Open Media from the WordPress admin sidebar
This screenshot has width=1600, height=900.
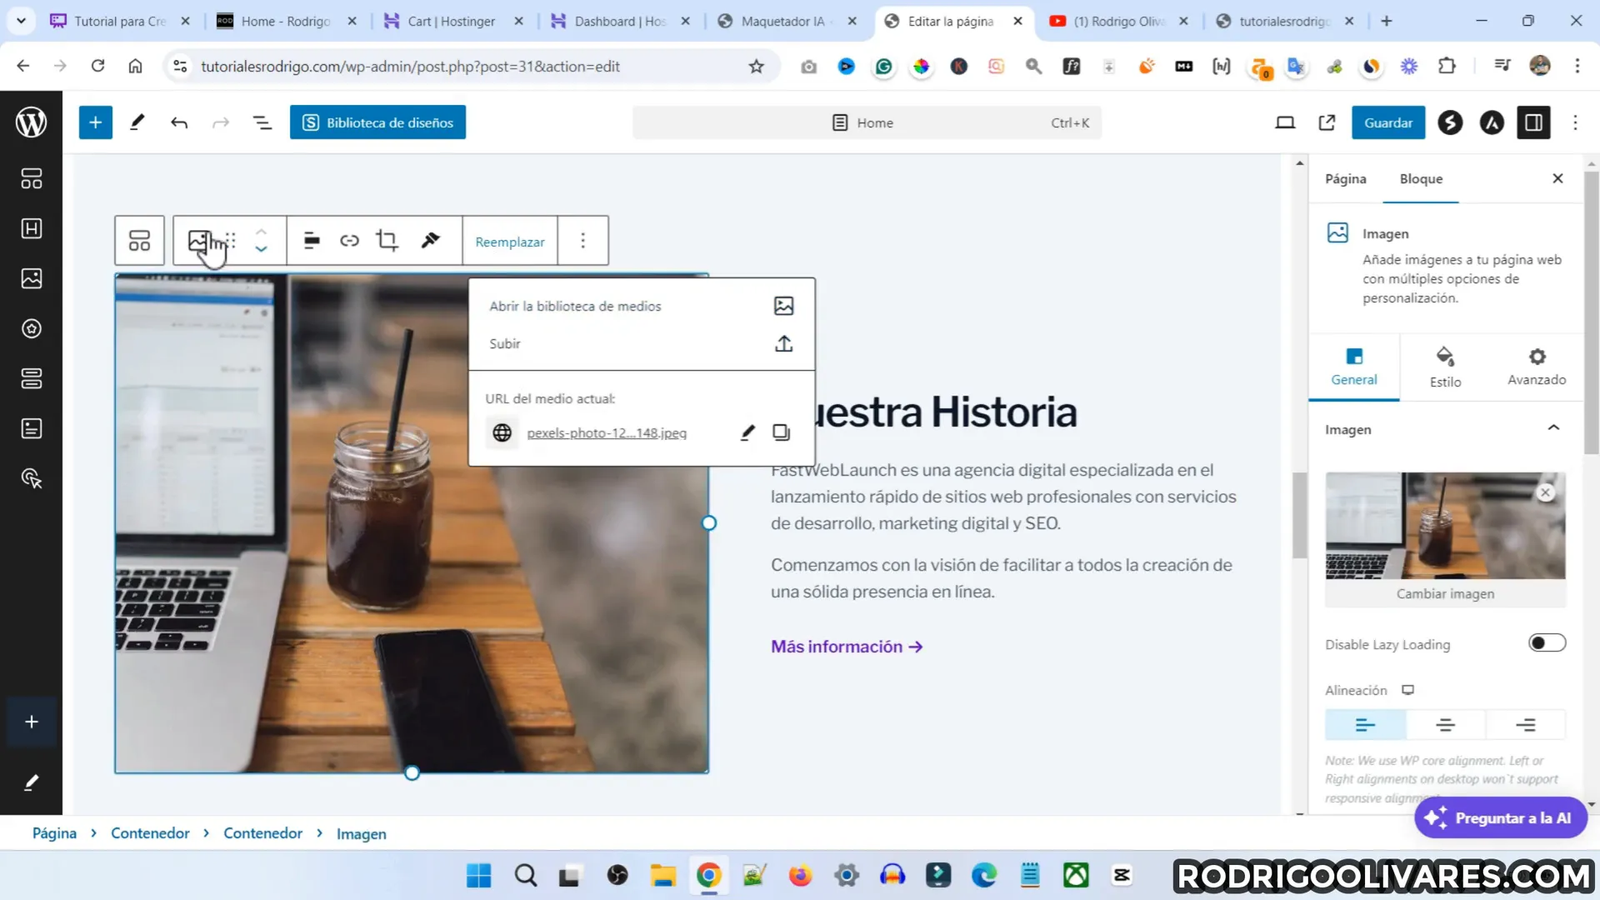[31, 278]
